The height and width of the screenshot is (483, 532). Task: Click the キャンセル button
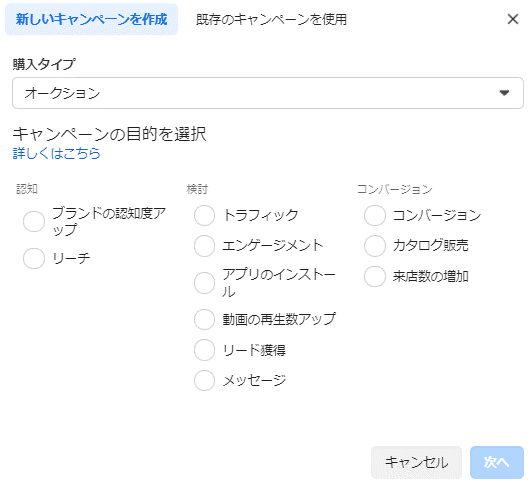click(x=416, y=462)
